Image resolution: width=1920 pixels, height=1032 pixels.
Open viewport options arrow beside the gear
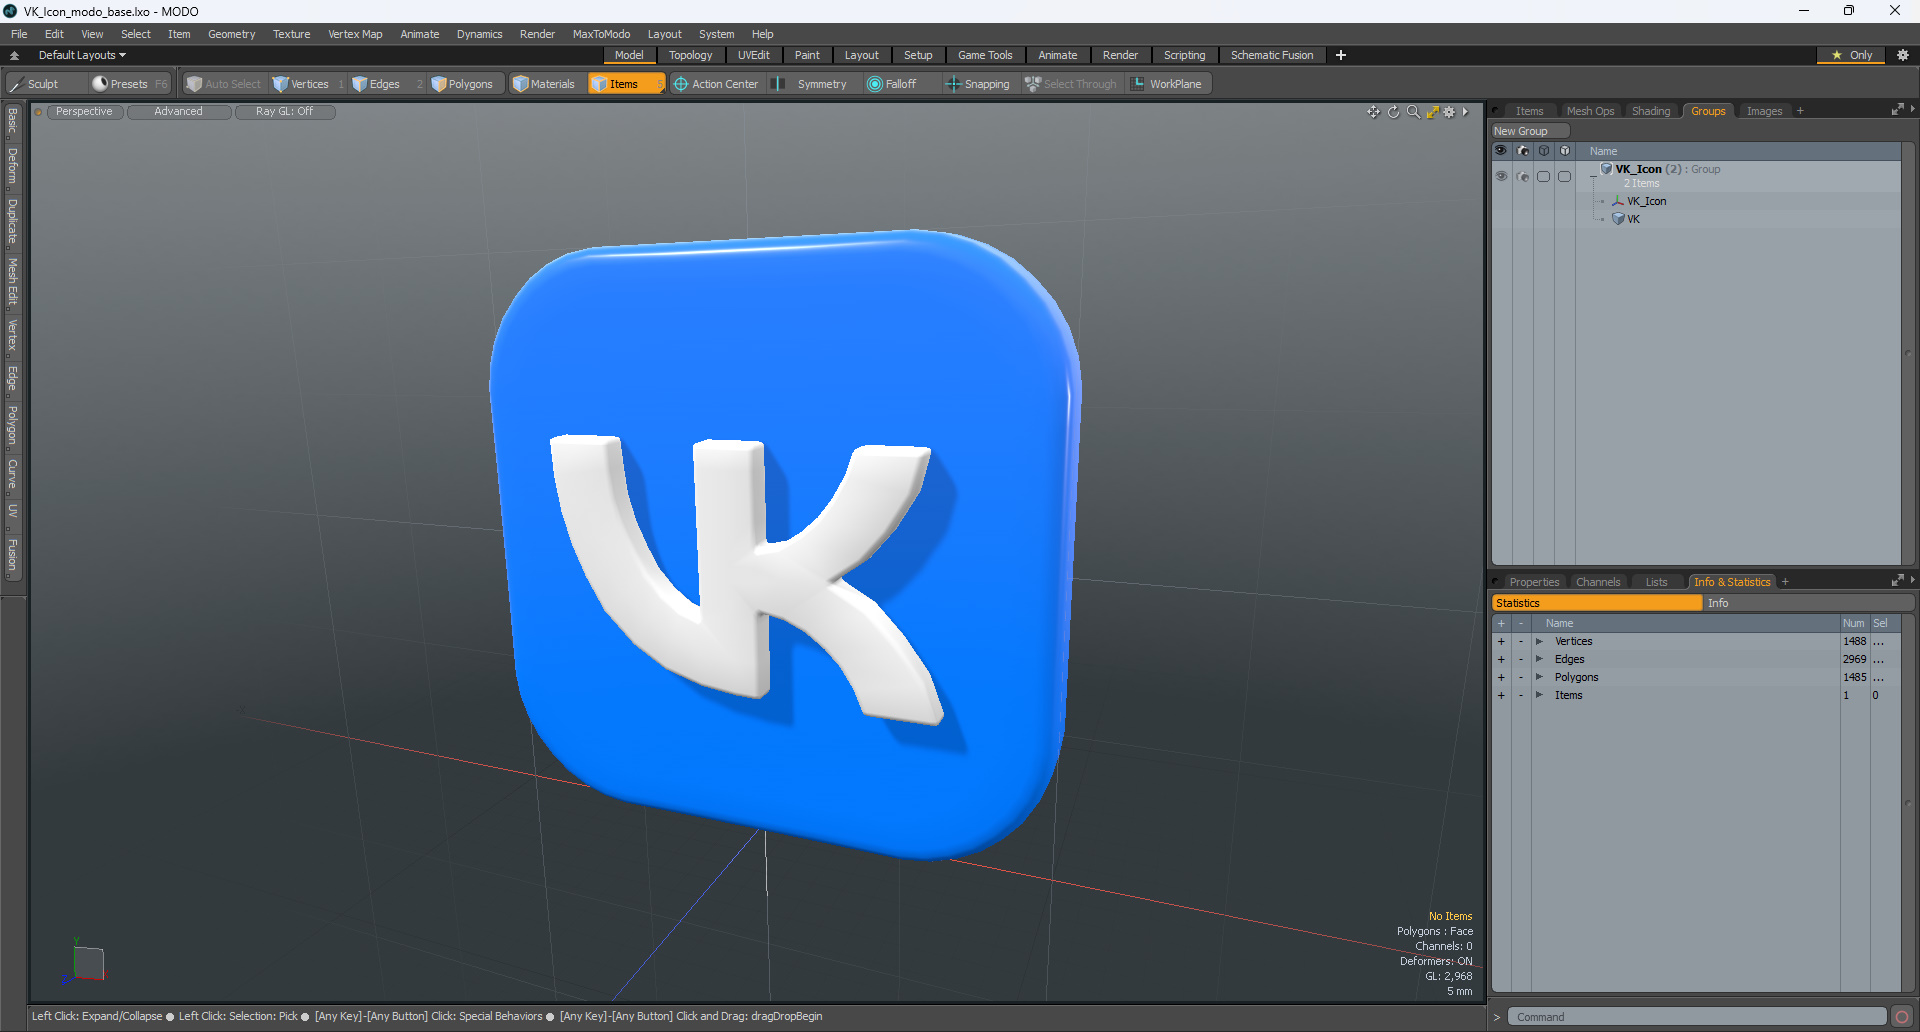pos(1465,112)
